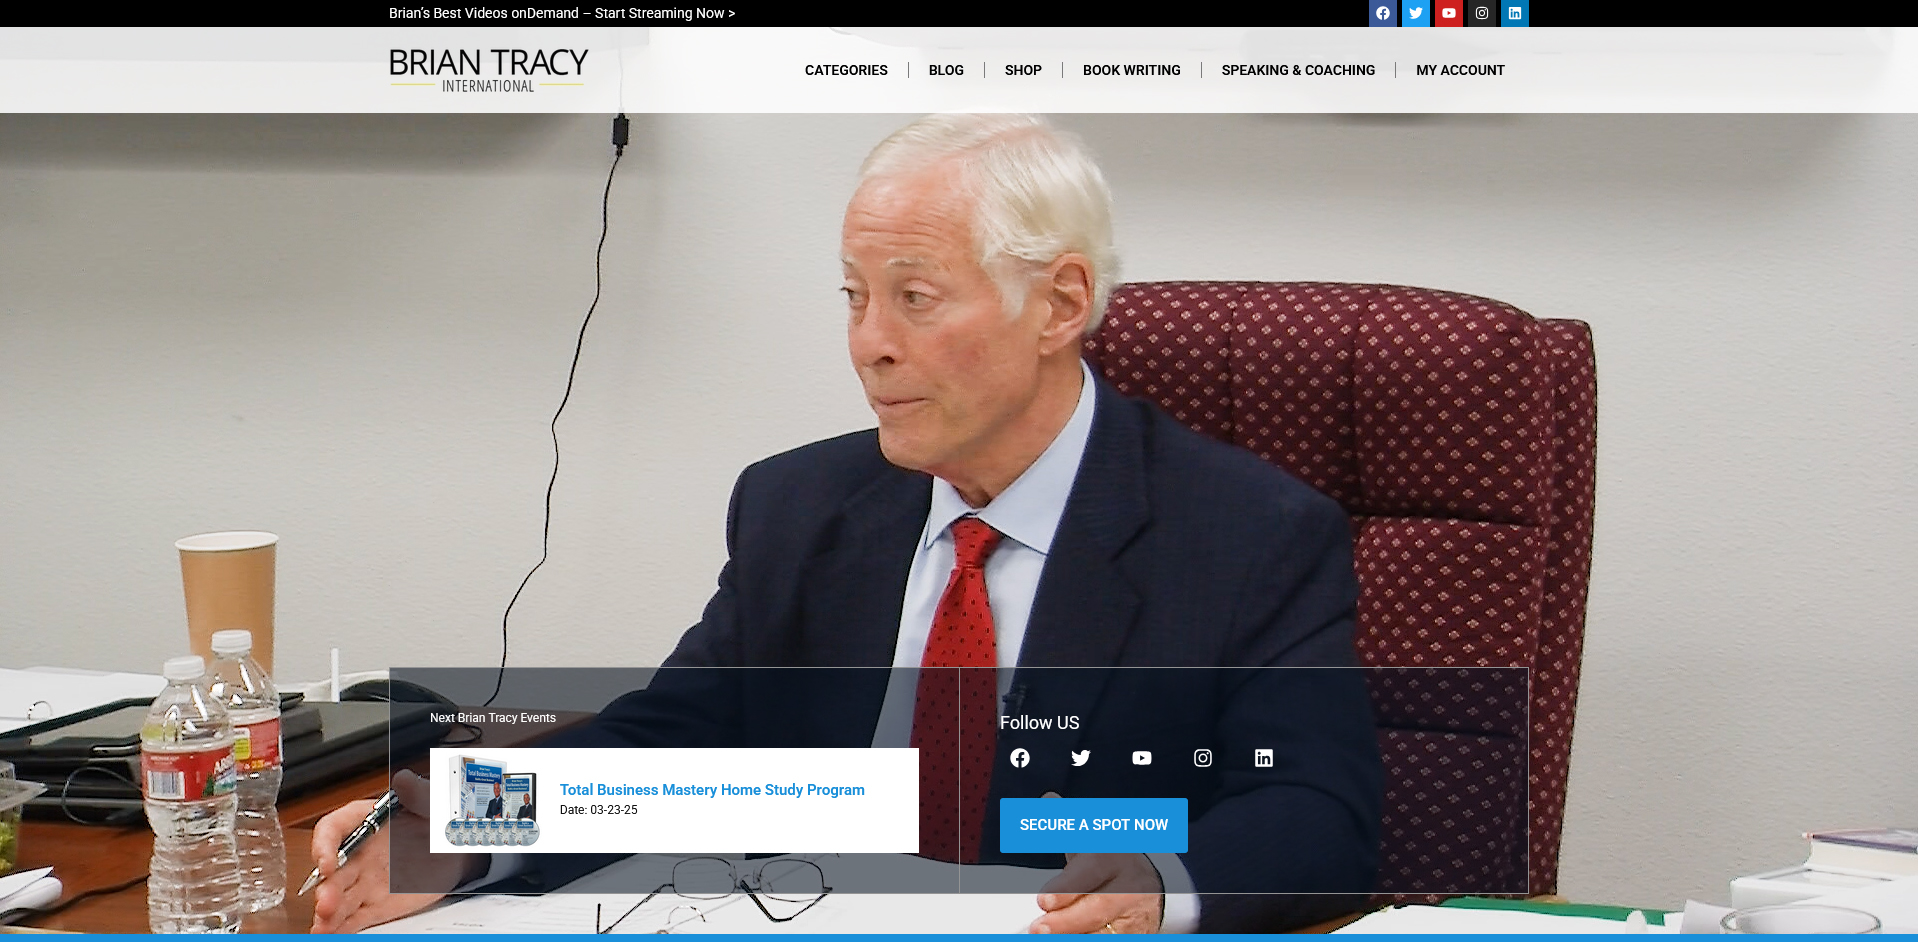
Task: Open Twitter icon under Follow US
Action: (1080, 758)
